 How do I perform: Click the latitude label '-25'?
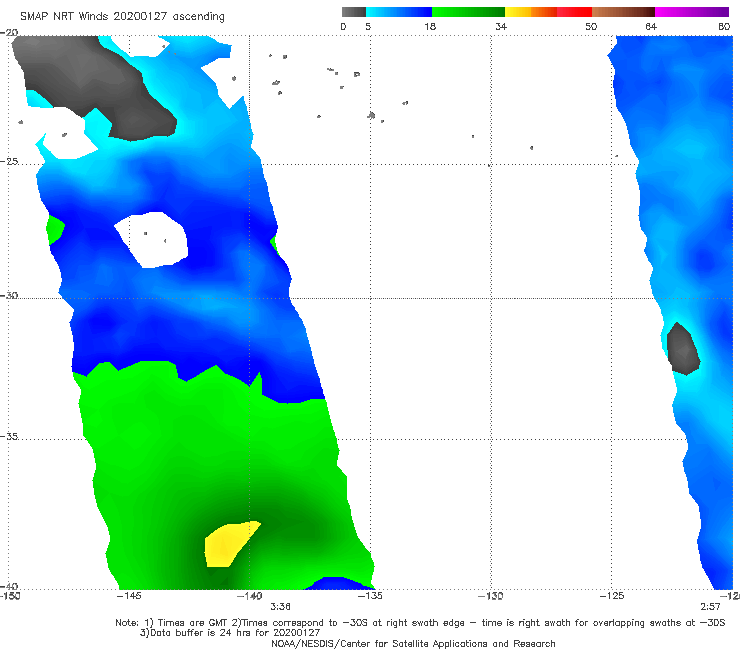9,161
